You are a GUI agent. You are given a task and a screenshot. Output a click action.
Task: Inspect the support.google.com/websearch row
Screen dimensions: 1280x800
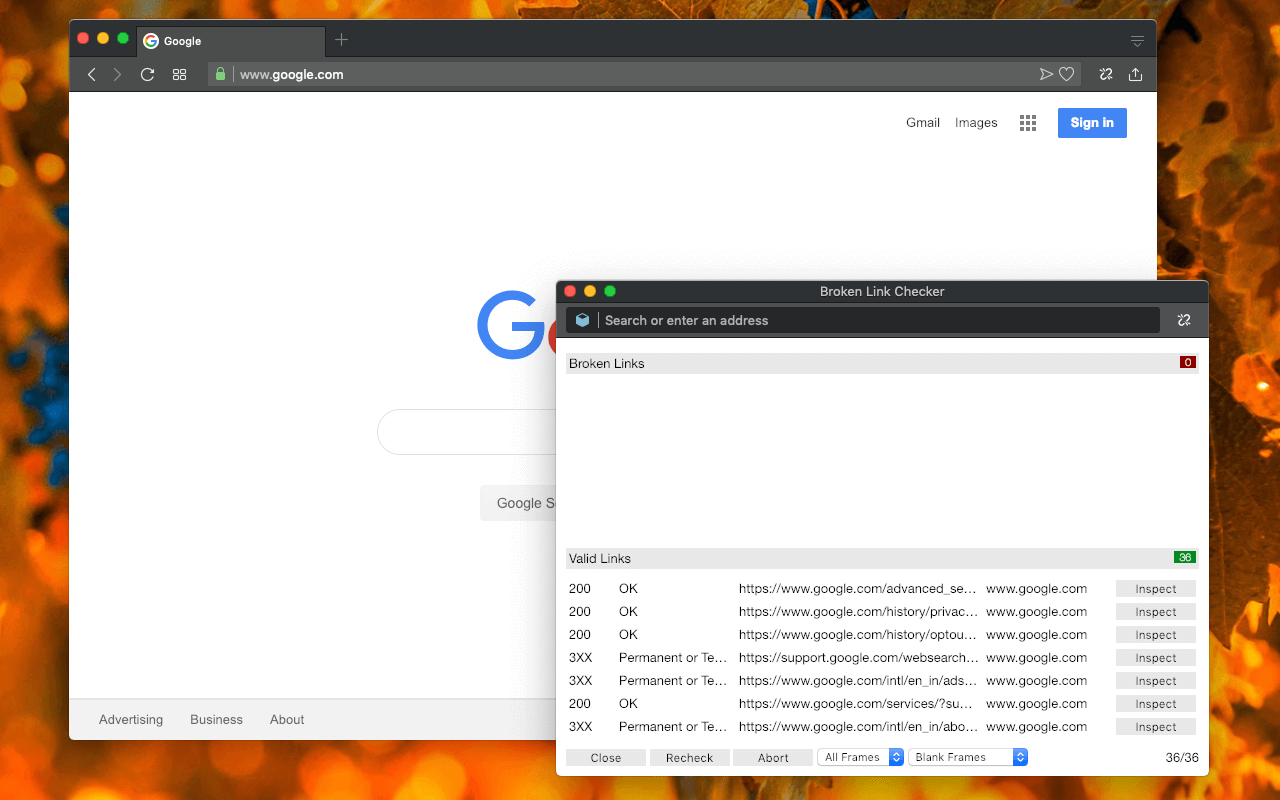click(x=1156, y=658)
